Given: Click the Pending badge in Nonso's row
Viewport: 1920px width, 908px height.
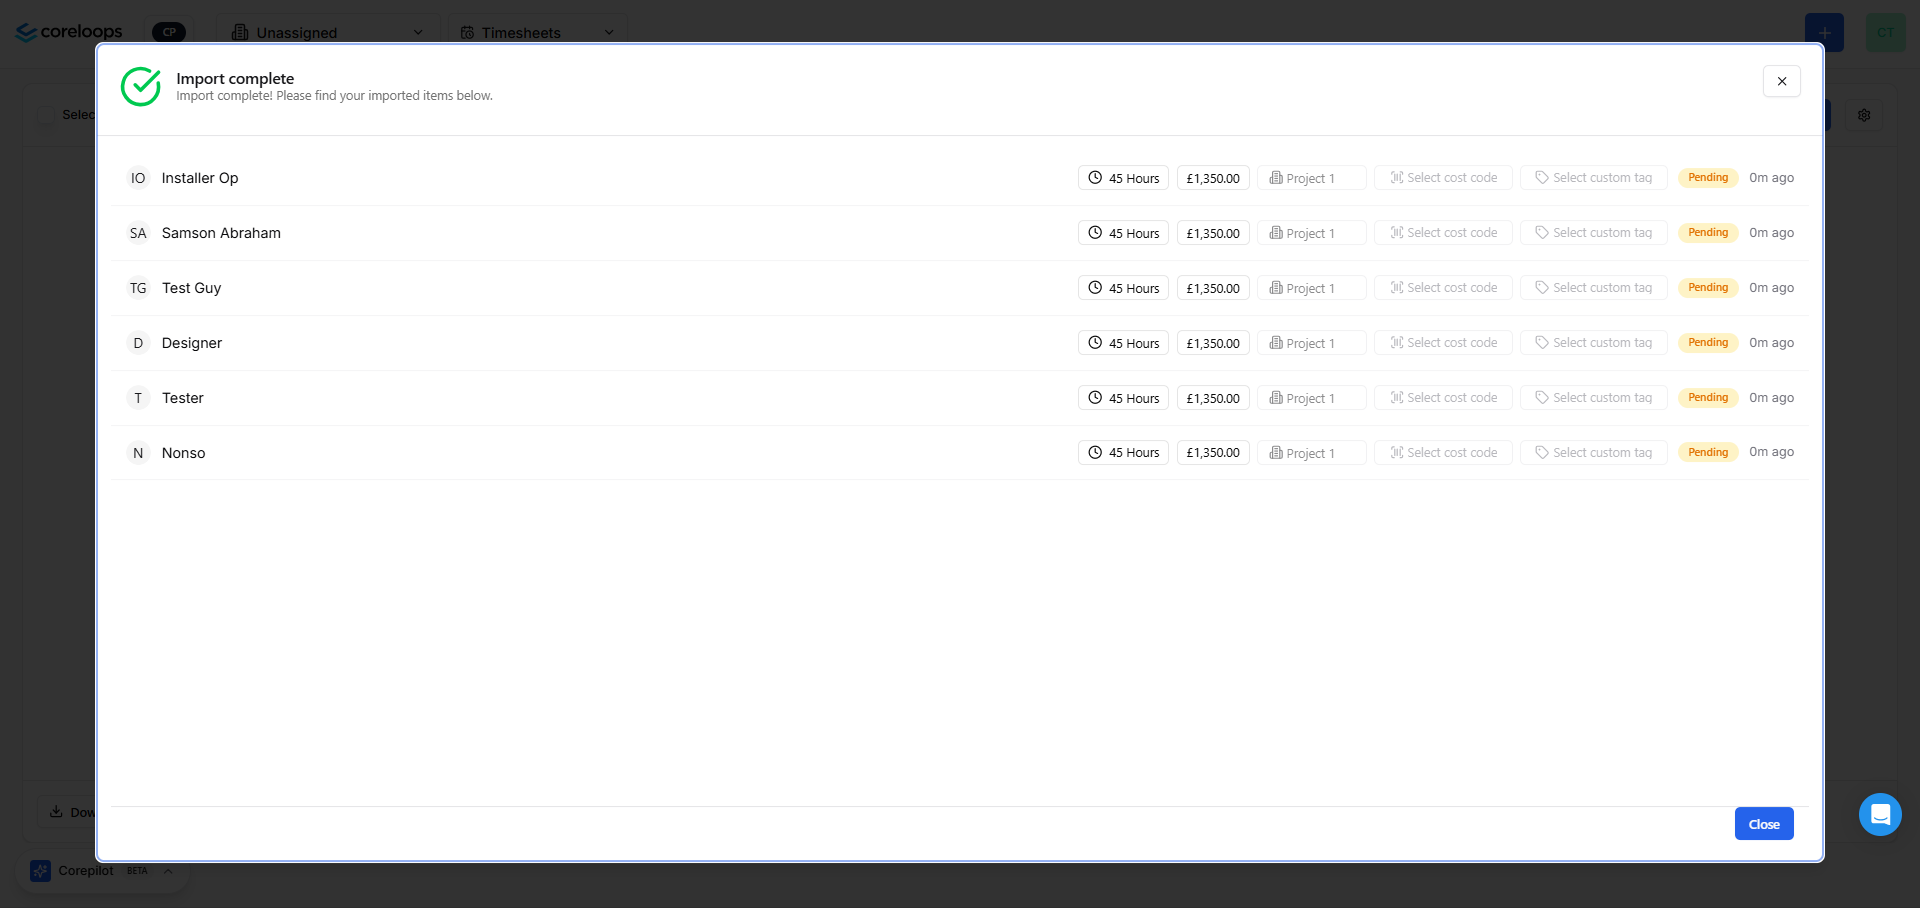Looking at the screenshot, I should [1708, 453].
